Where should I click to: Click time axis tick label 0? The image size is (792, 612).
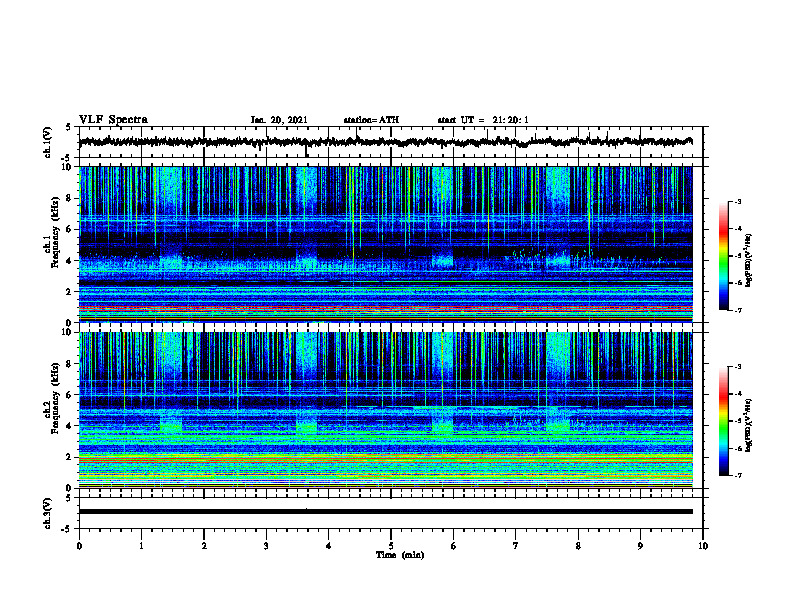tap(79, 546)
